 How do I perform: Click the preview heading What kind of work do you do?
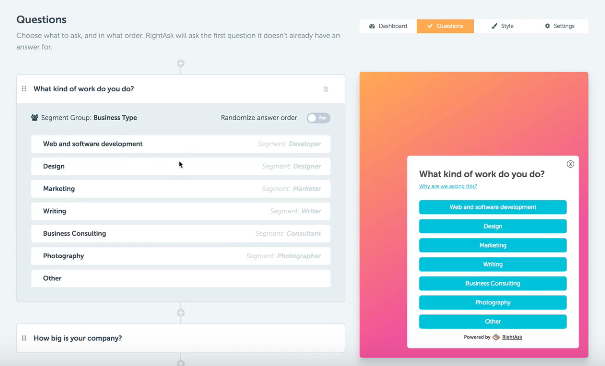(x=482, y=174)
